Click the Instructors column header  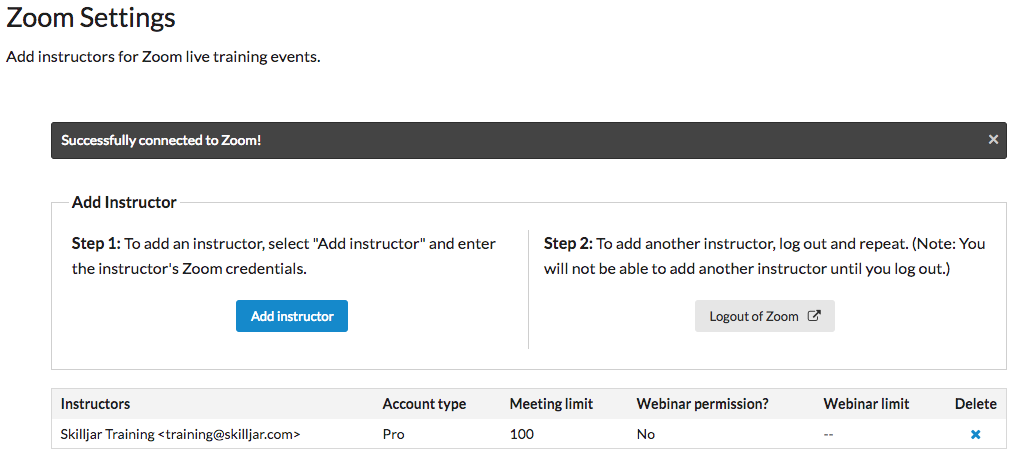click(x=96, y=404)
